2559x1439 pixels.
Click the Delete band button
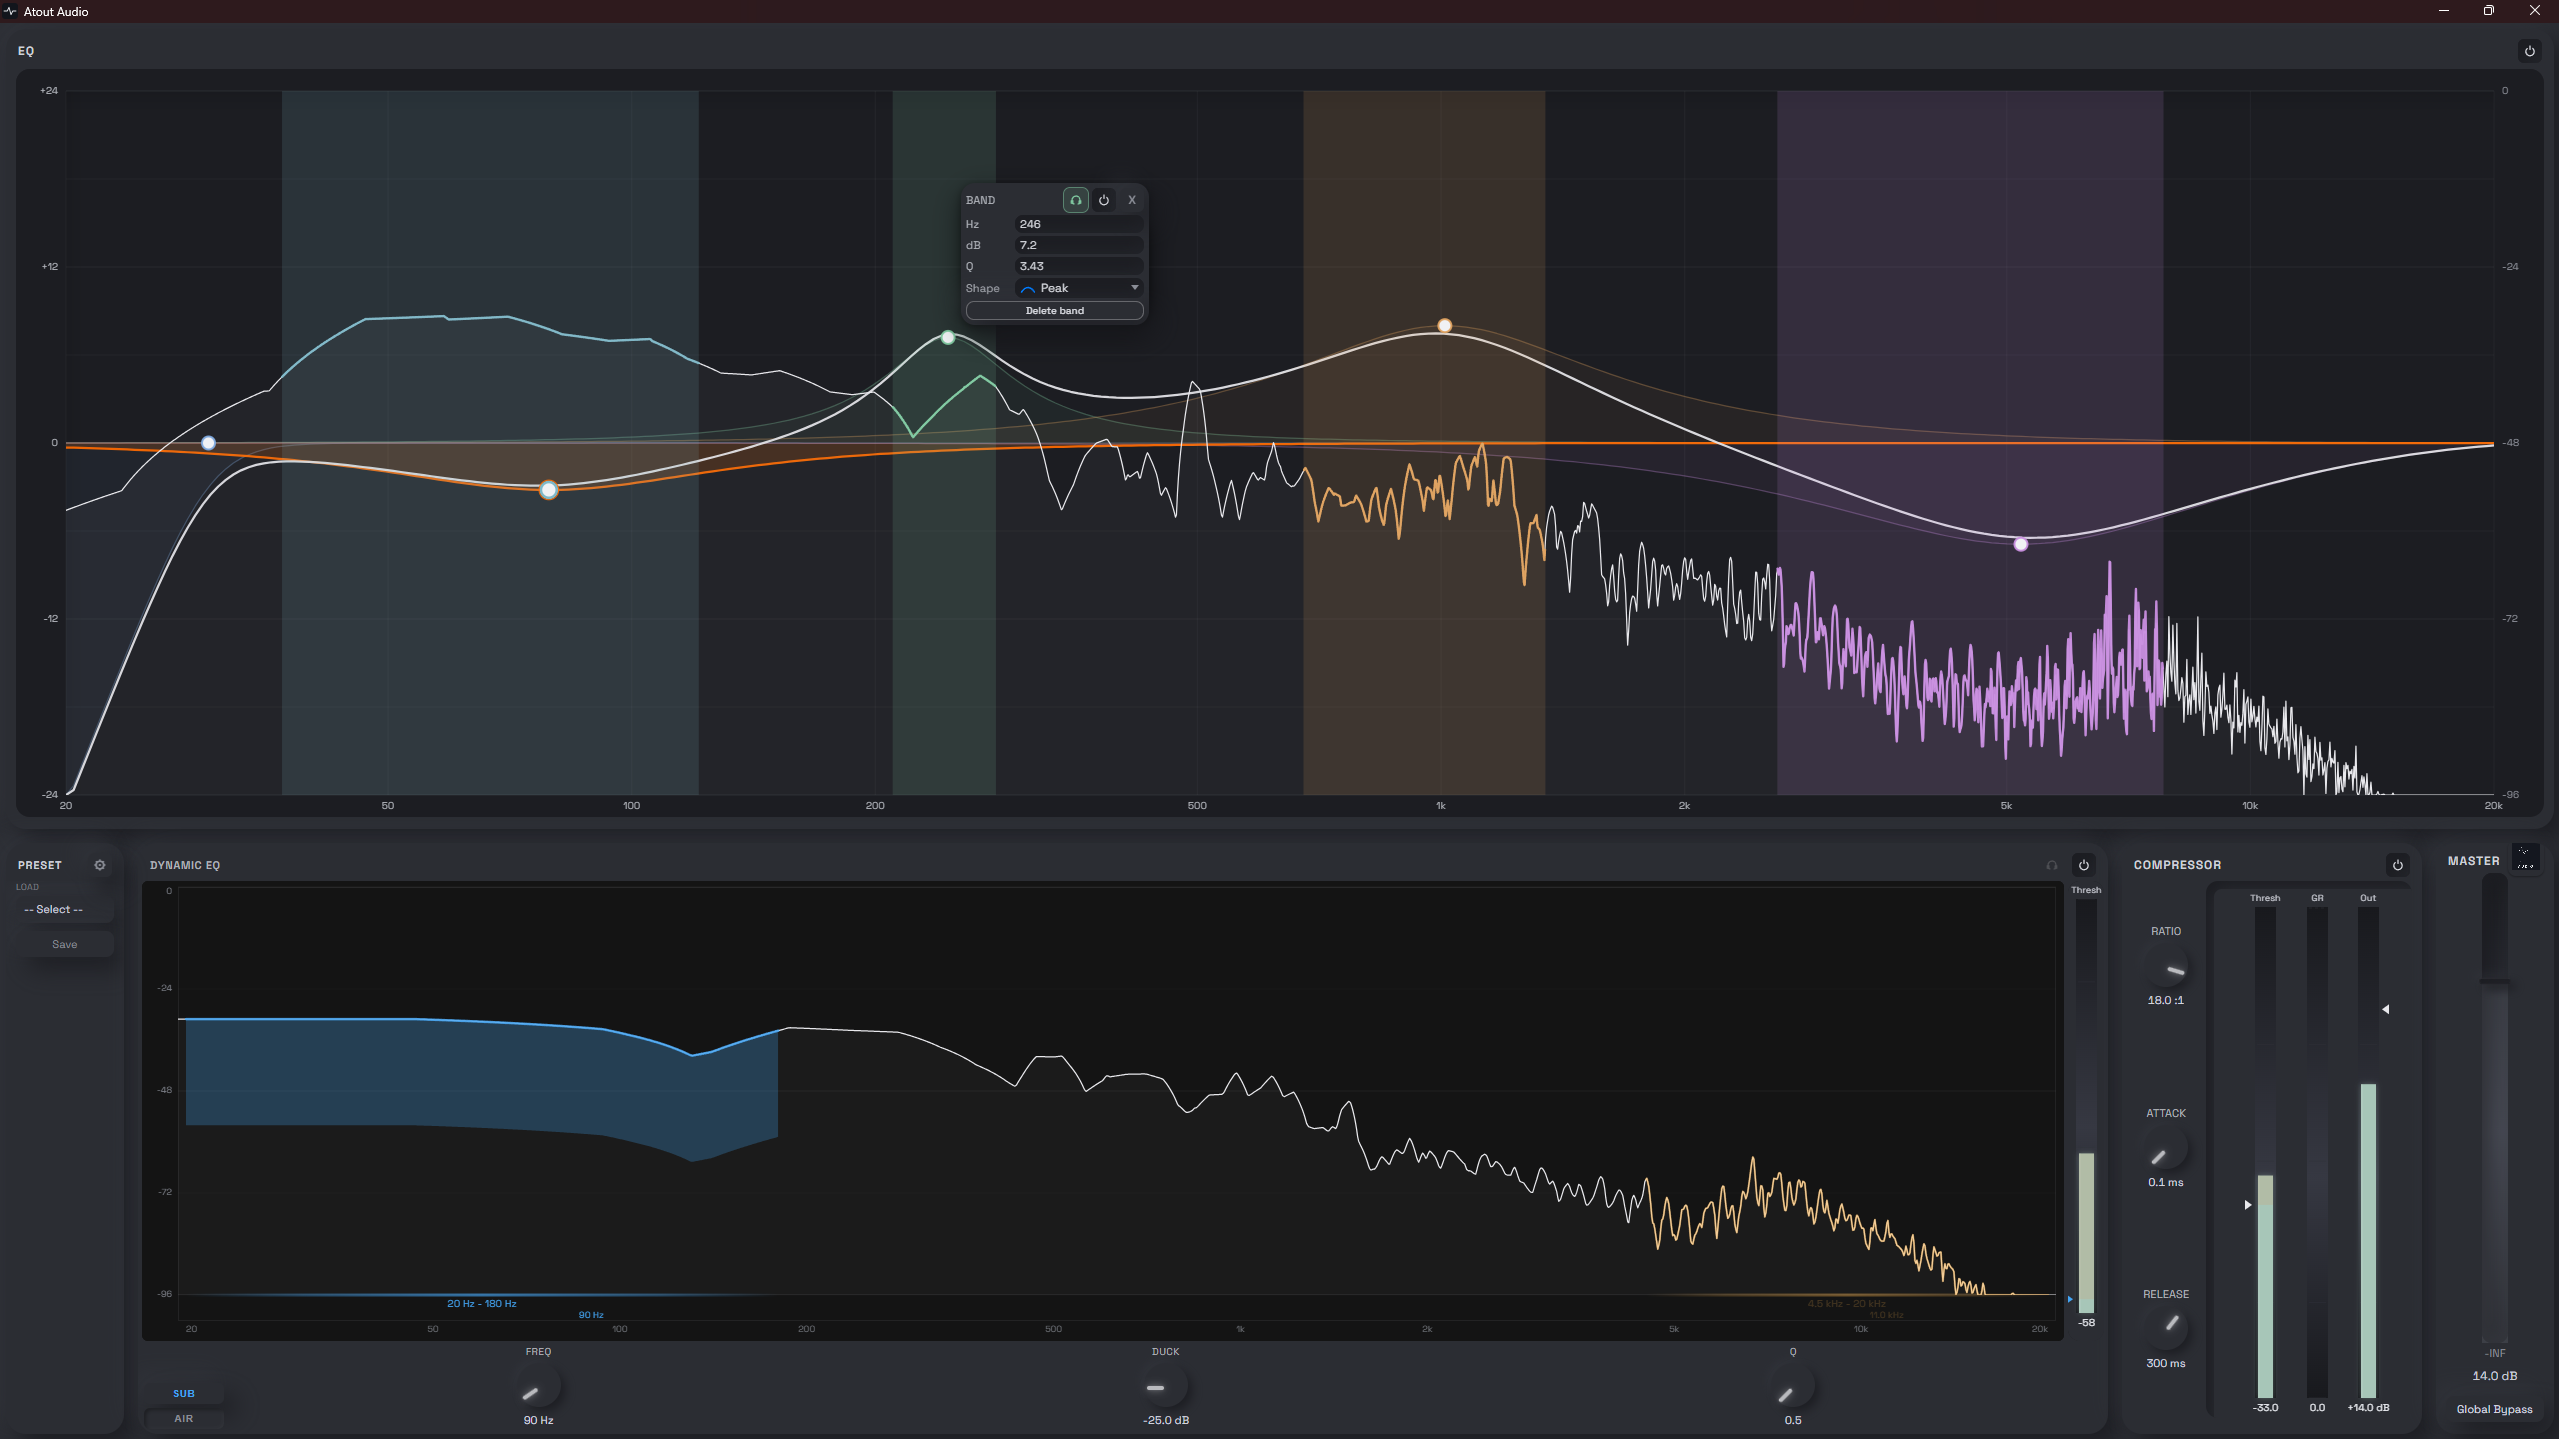pos(1054,311)
